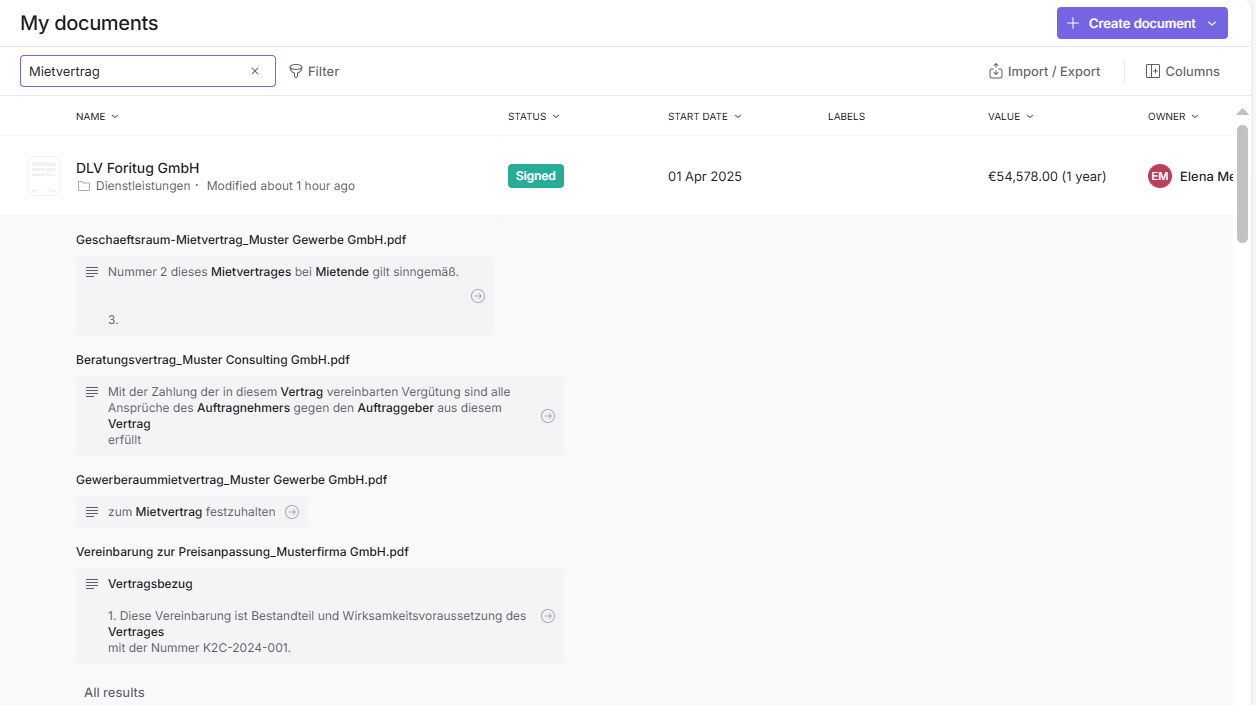Open the Vertragsbezug snippet arrow

pyautogui.click(x=548, y=616)
